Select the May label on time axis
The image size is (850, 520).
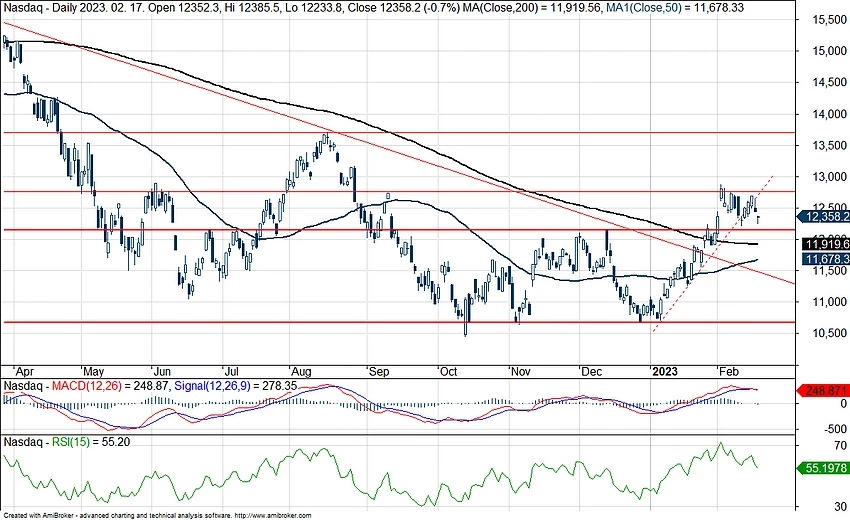(93, 372)
